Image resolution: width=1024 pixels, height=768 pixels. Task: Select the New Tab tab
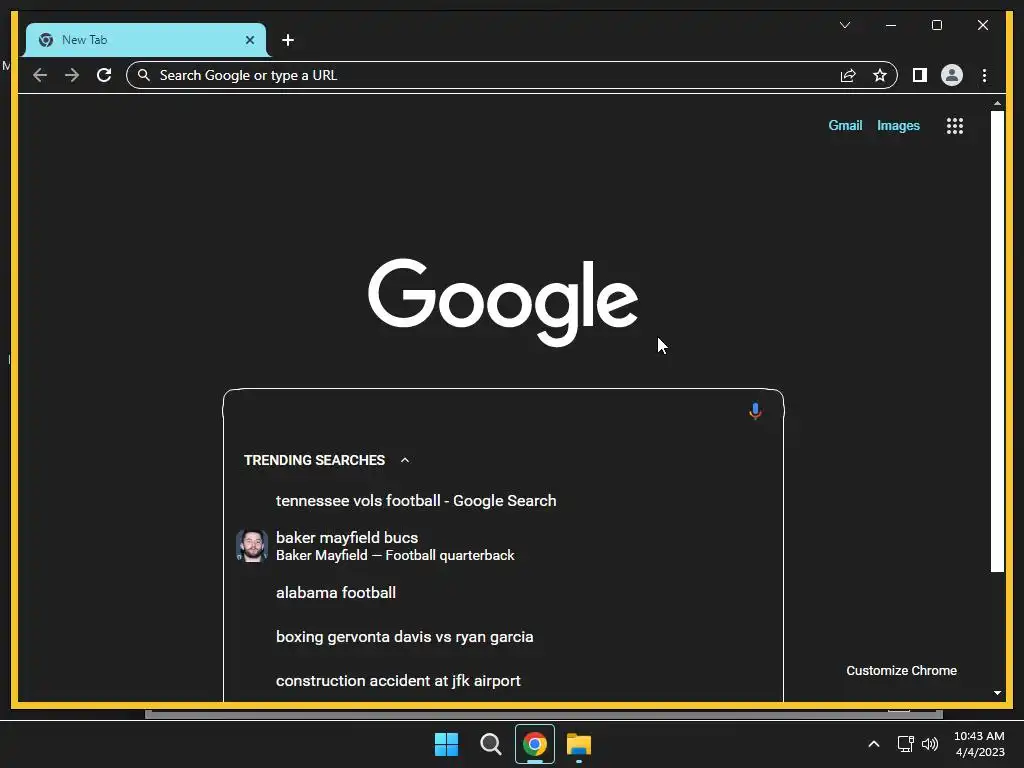[x=146, y=40]
